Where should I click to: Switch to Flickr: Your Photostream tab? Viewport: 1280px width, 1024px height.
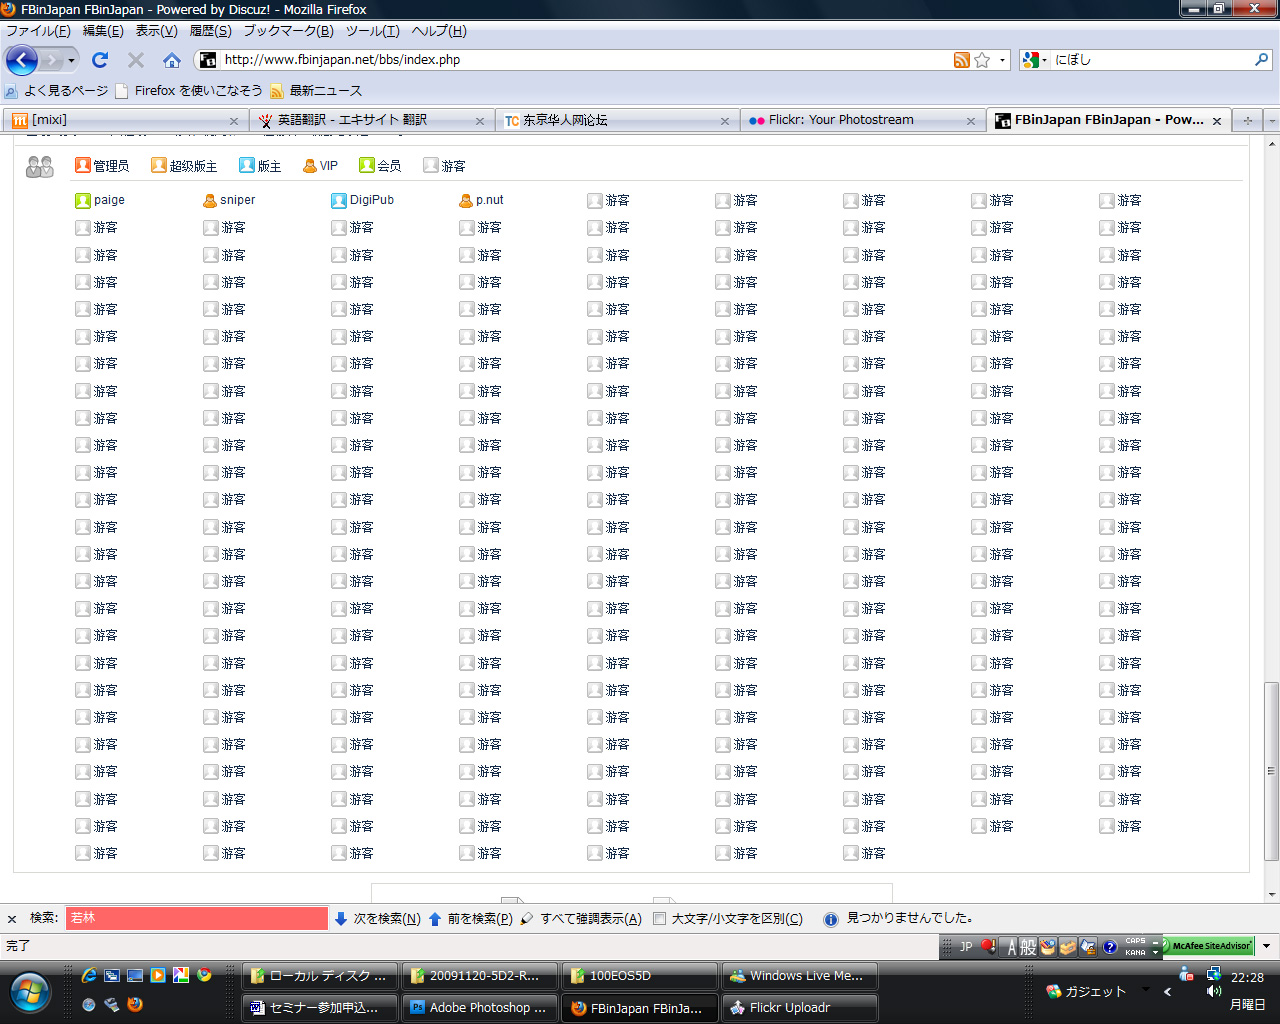pyautogui.click(x=863, y=120)
